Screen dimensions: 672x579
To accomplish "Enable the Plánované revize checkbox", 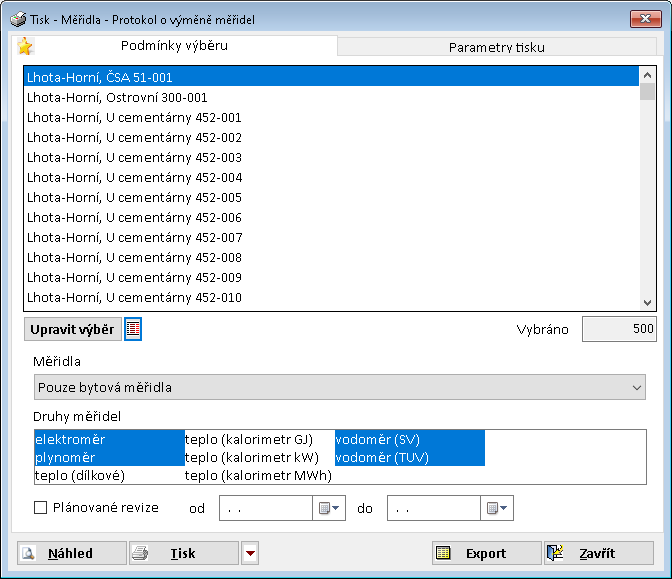I will coord(41,508).
